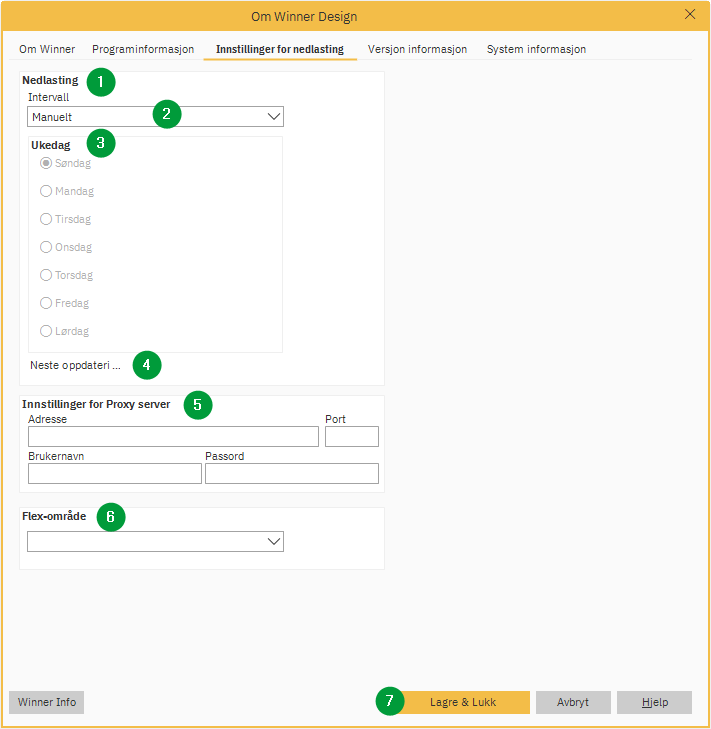Focus the proxy Adresse input field

[x=173, y=436]
